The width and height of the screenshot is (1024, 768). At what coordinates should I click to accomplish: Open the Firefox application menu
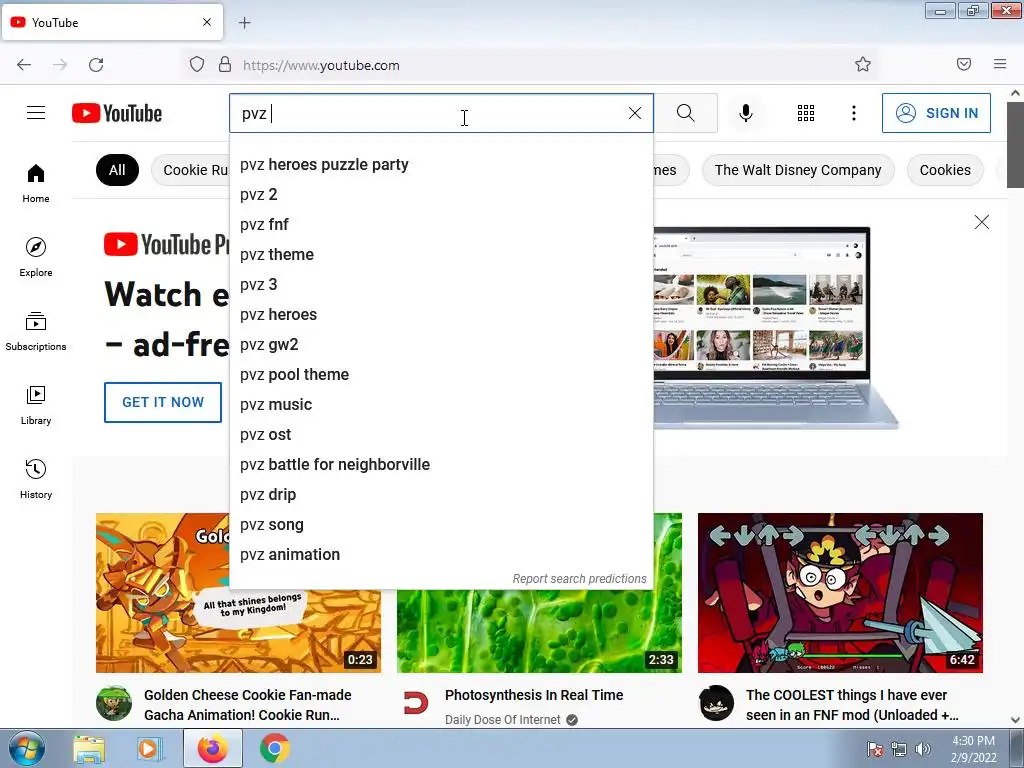tap(1000, 64)
